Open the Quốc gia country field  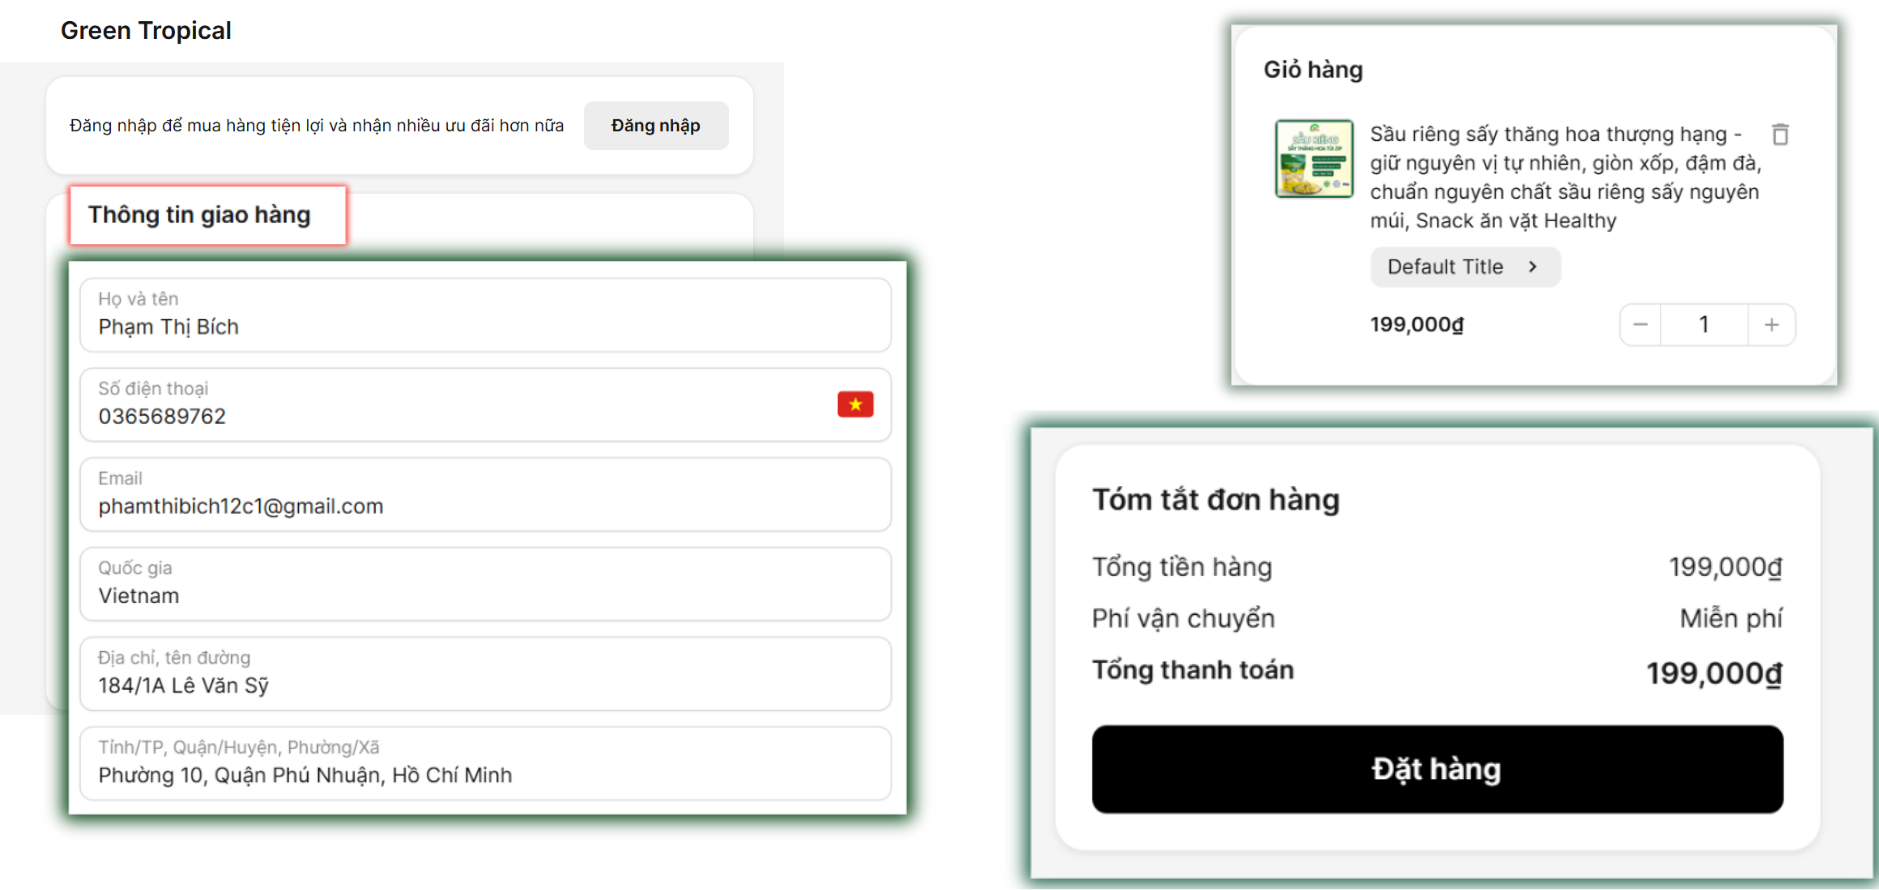pyautogui.click(x=485, y=584)
